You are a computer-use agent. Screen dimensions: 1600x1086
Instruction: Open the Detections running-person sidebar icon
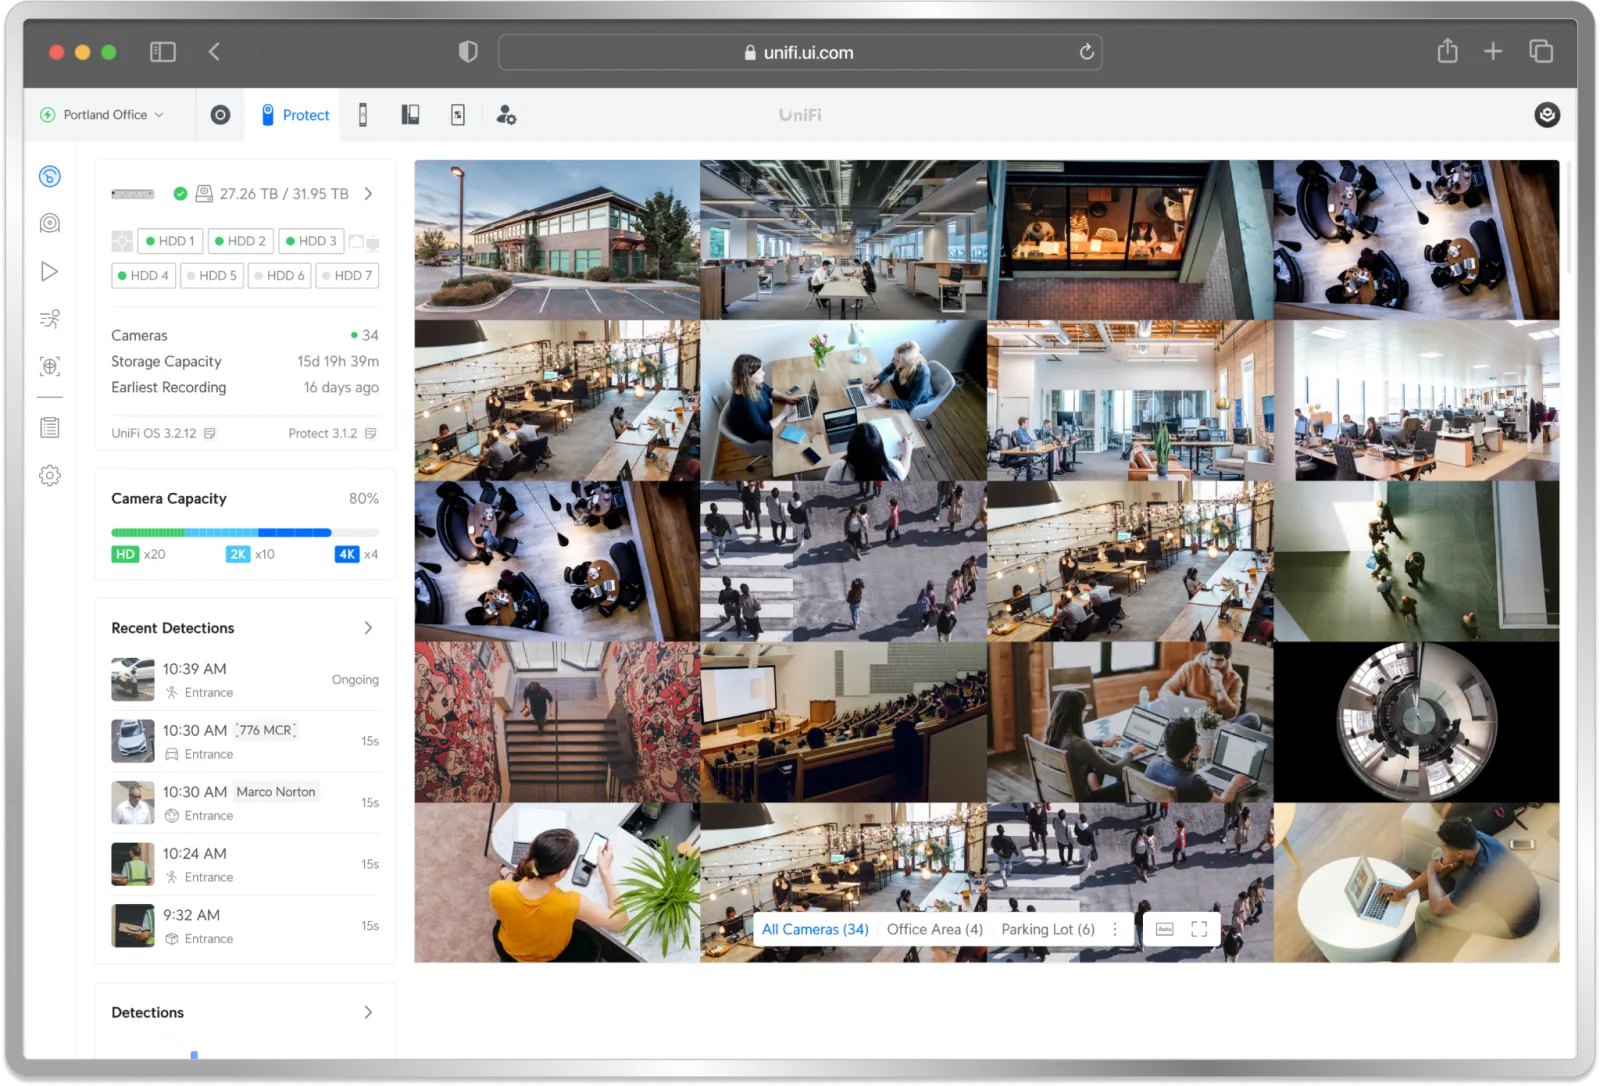pos(49,319)
